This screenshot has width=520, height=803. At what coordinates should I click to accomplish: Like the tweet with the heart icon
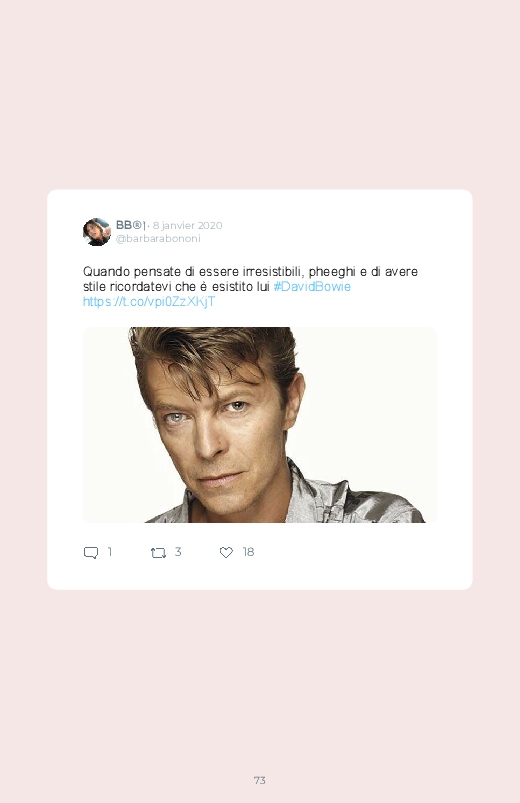(226, 552)
